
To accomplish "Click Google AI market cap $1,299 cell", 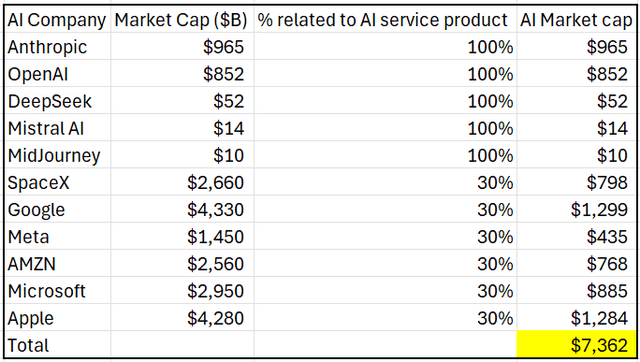I will [576, 209].
